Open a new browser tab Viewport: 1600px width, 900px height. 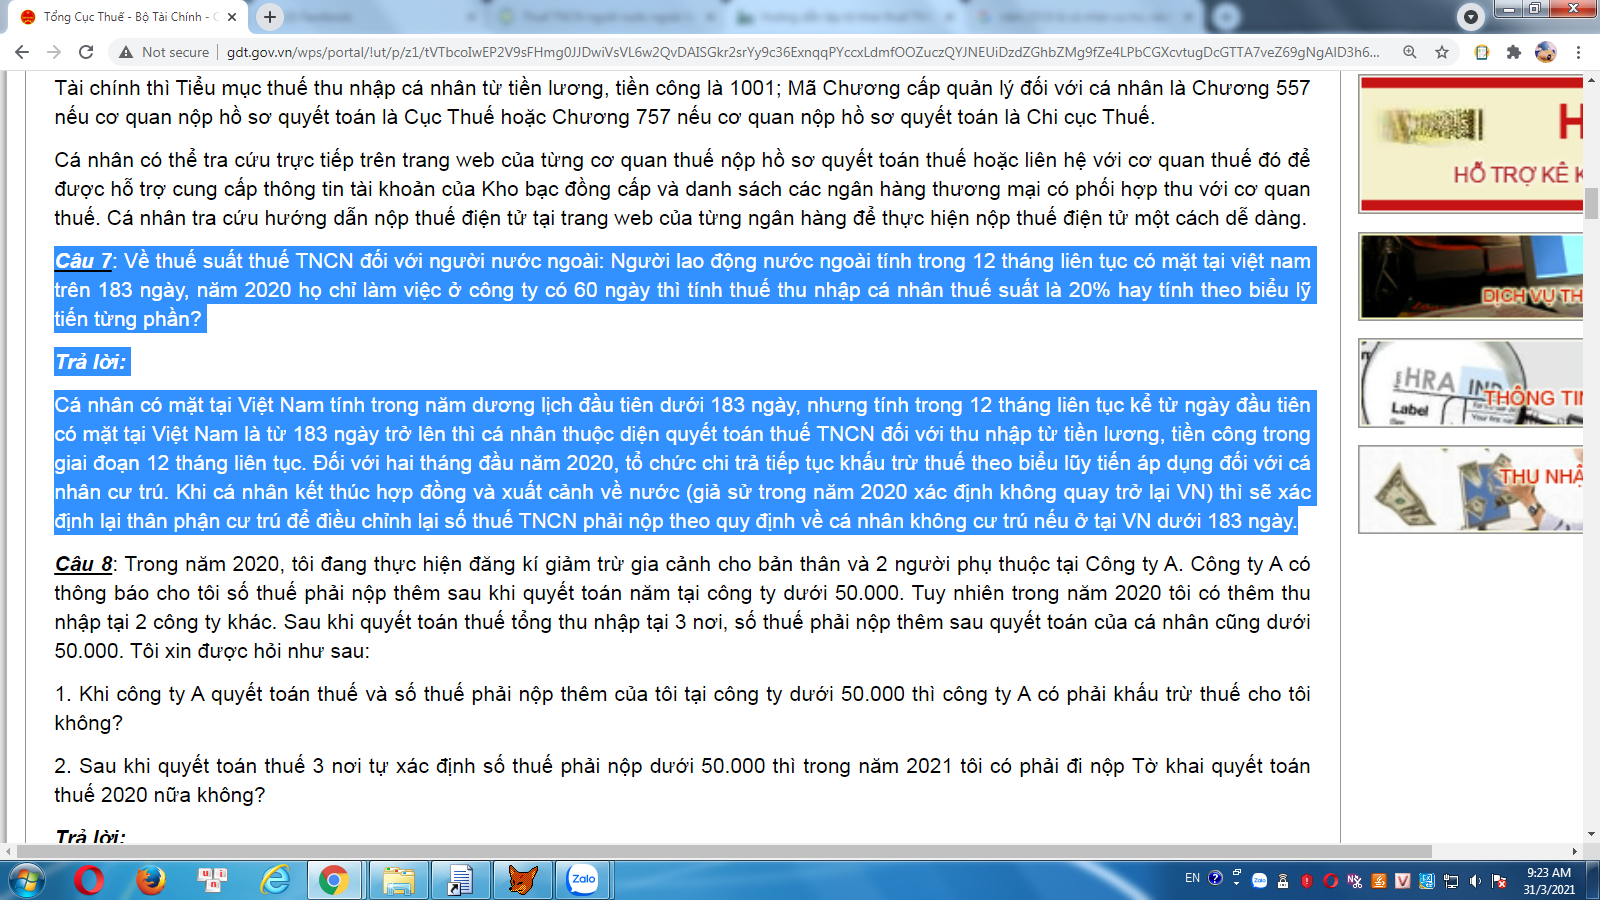[270, 17]
